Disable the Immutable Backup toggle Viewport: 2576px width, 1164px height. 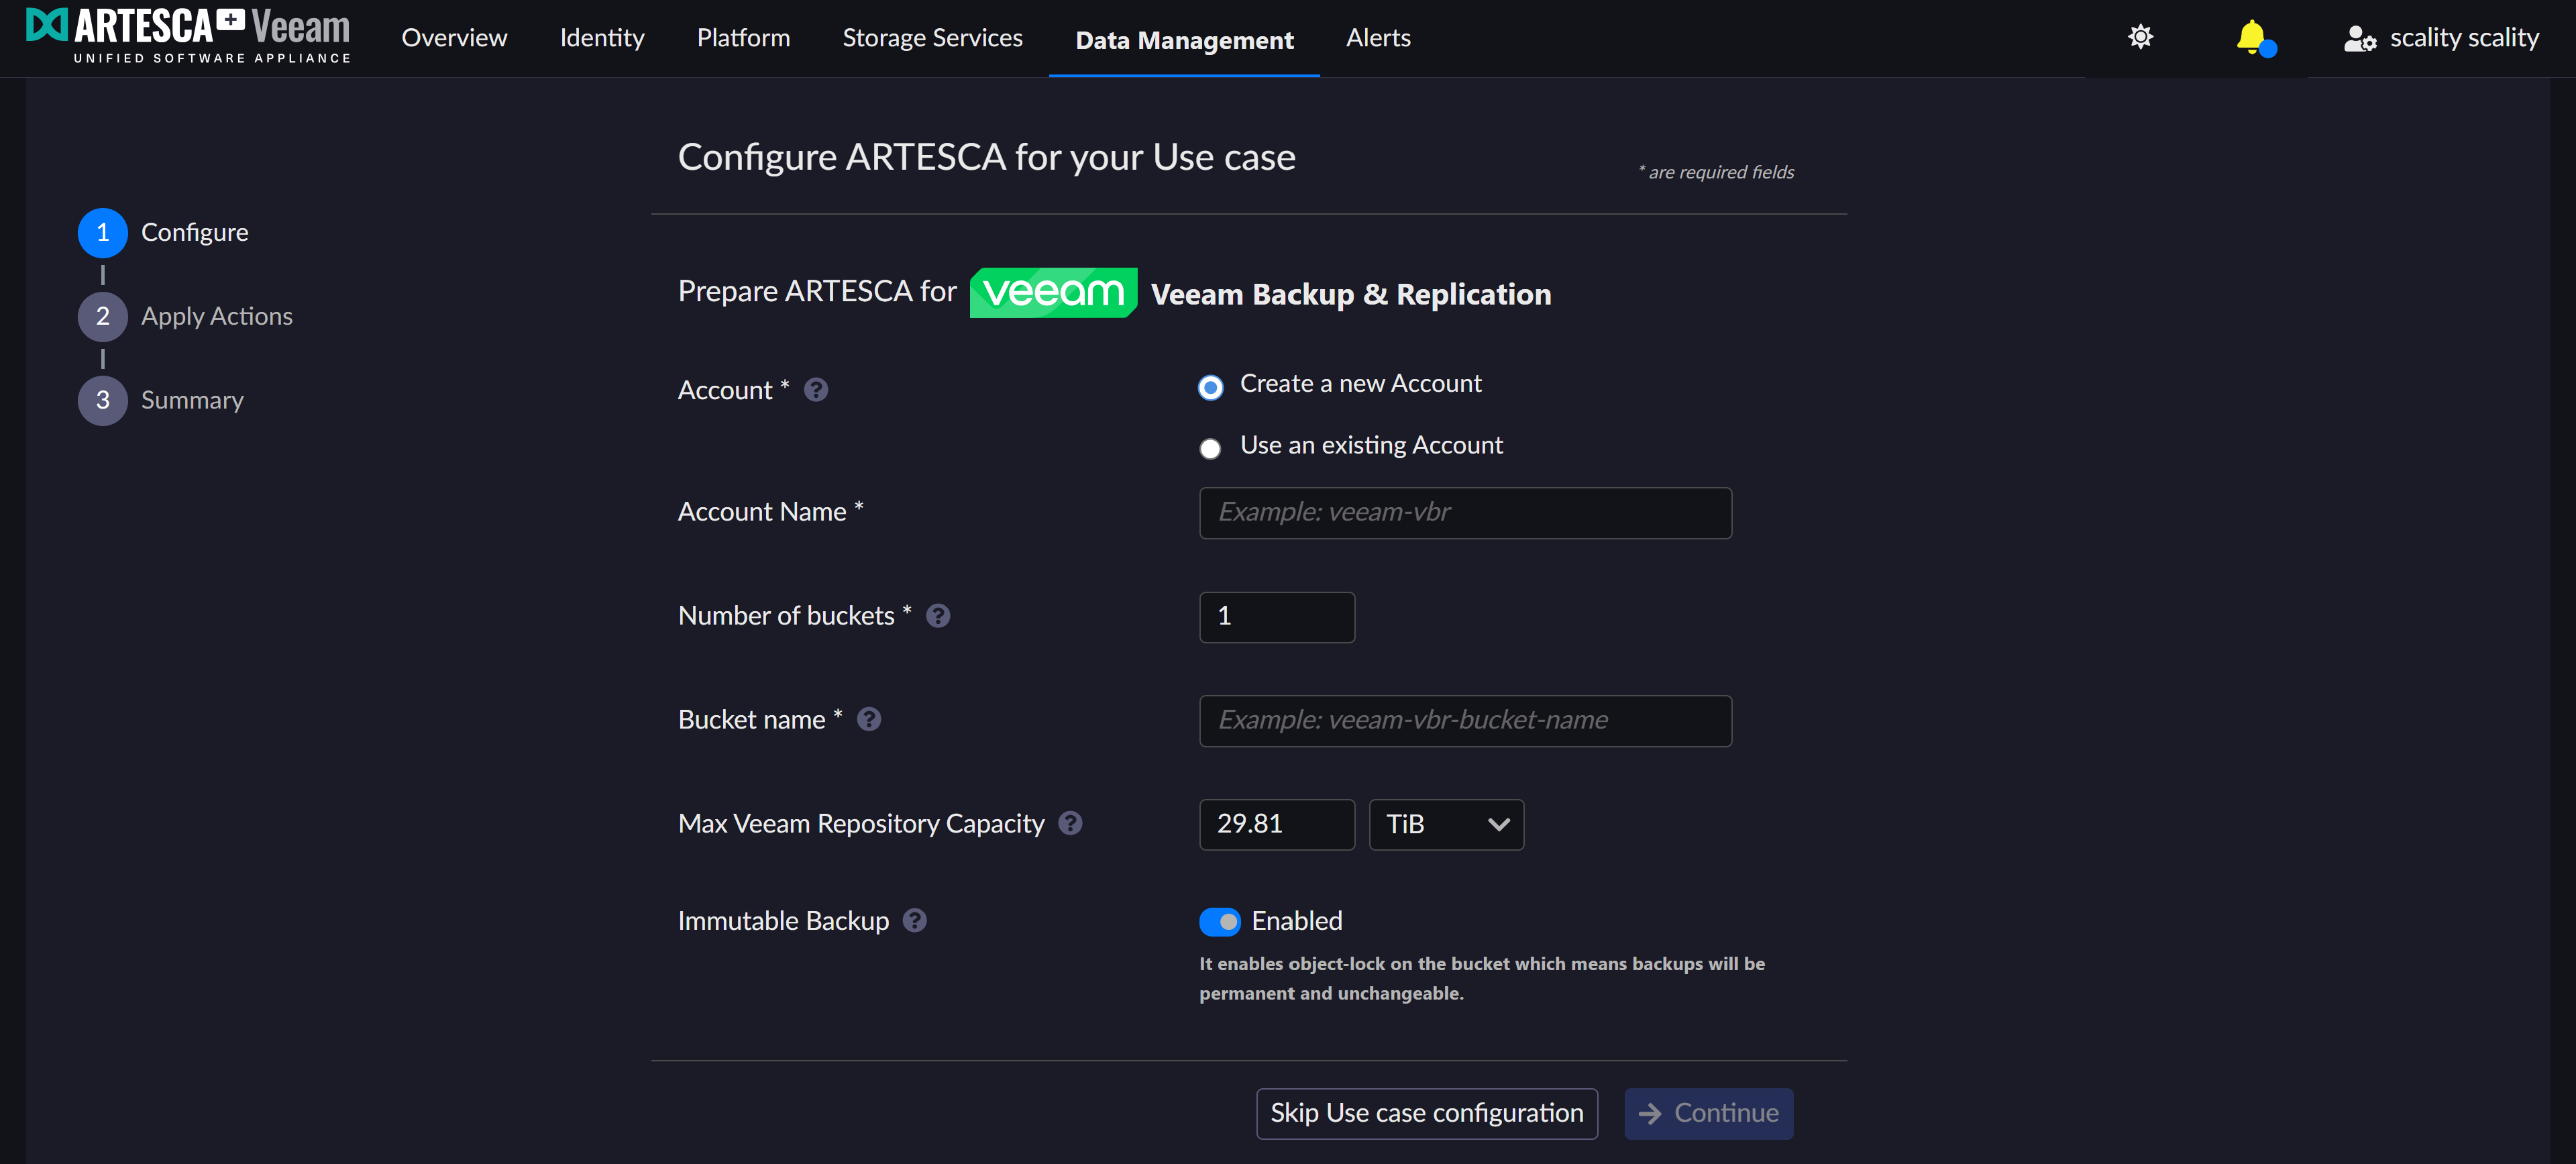[1219, 921]
